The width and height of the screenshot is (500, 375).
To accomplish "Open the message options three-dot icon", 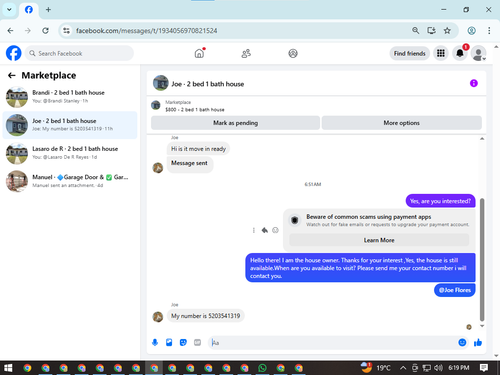I will (254, 230).
